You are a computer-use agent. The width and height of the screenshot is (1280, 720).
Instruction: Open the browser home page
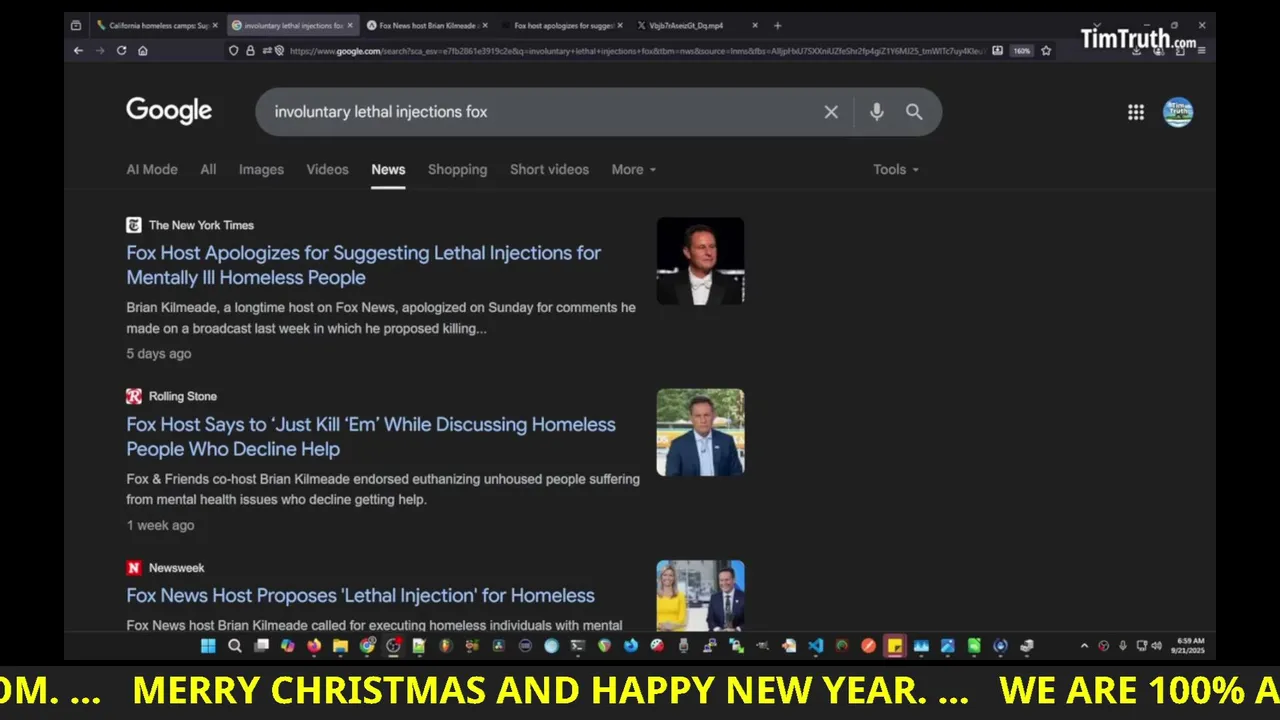tap(143, 51)
